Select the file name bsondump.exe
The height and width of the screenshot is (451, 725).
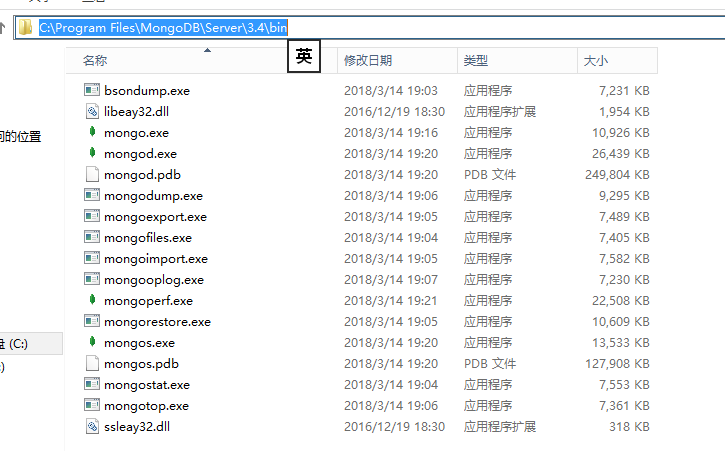point(147,91)
